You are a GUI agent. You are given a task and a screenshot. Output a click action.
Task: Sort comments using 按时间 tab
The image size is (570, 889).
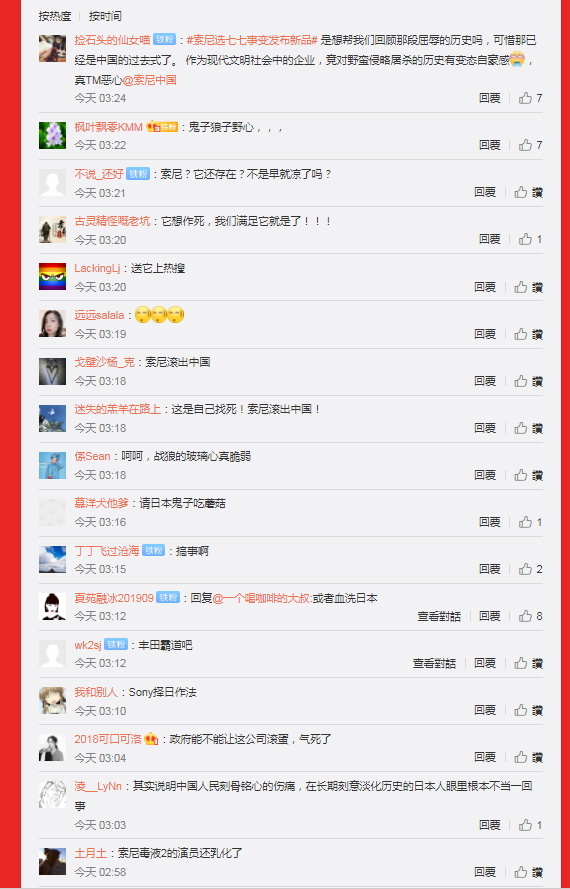click(105, 16)
